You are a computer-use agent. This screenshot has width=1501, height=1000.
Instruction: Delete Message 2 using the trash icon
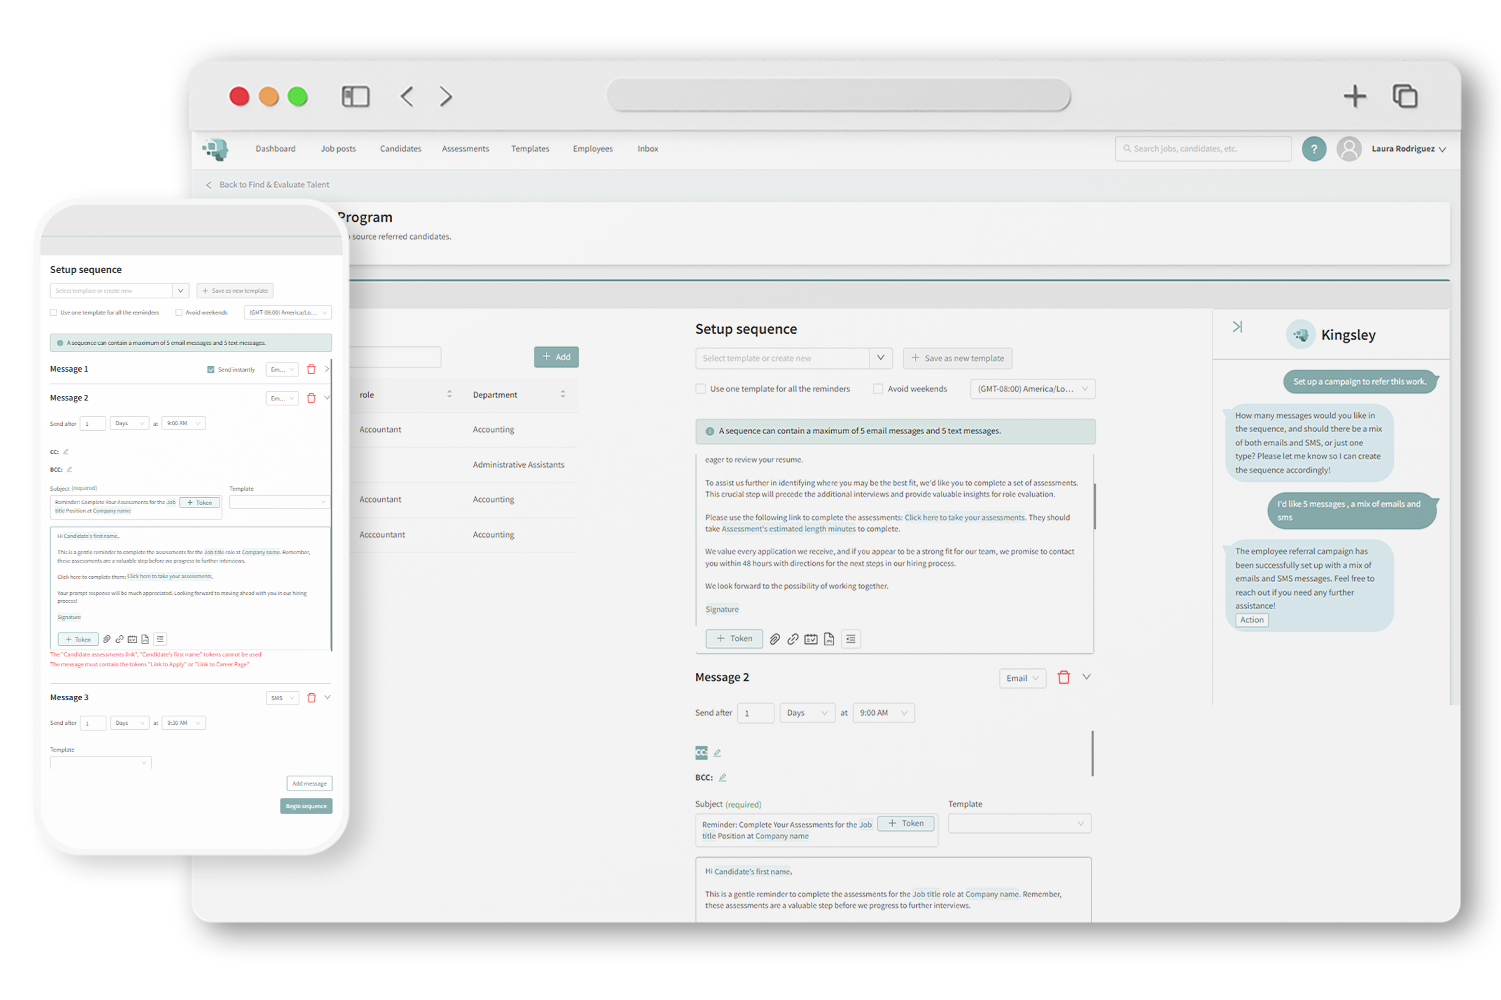tap(1064, 677)
